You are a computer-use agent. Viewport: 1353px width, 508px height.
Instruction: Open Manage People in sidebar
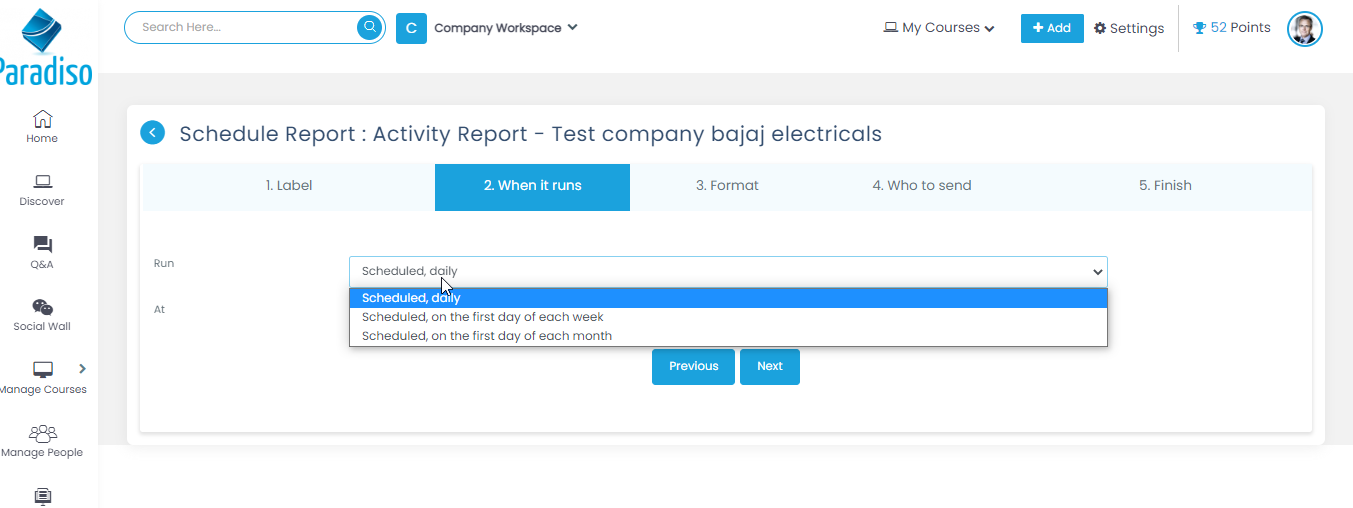click(42, 434)
